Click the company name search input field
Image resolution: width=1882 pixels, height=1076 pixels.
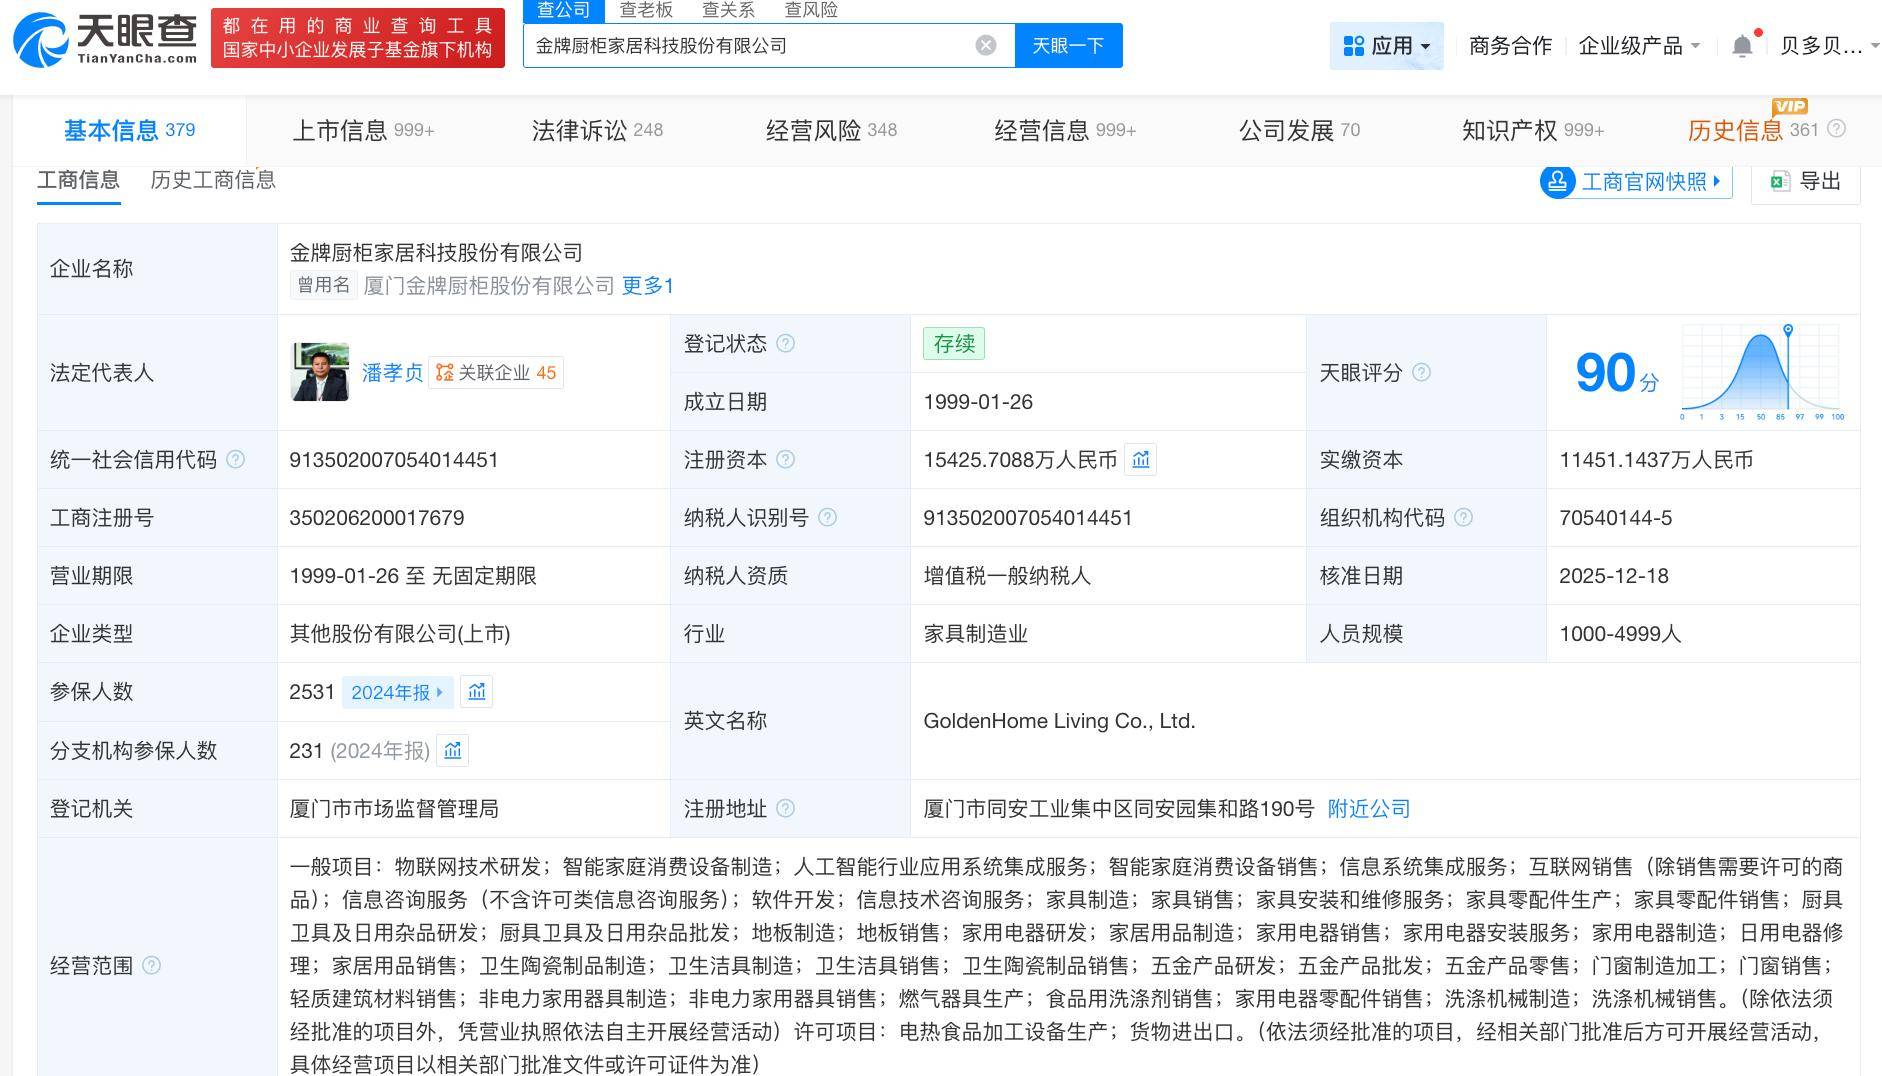pyautogui.click(x=750, y=46)
